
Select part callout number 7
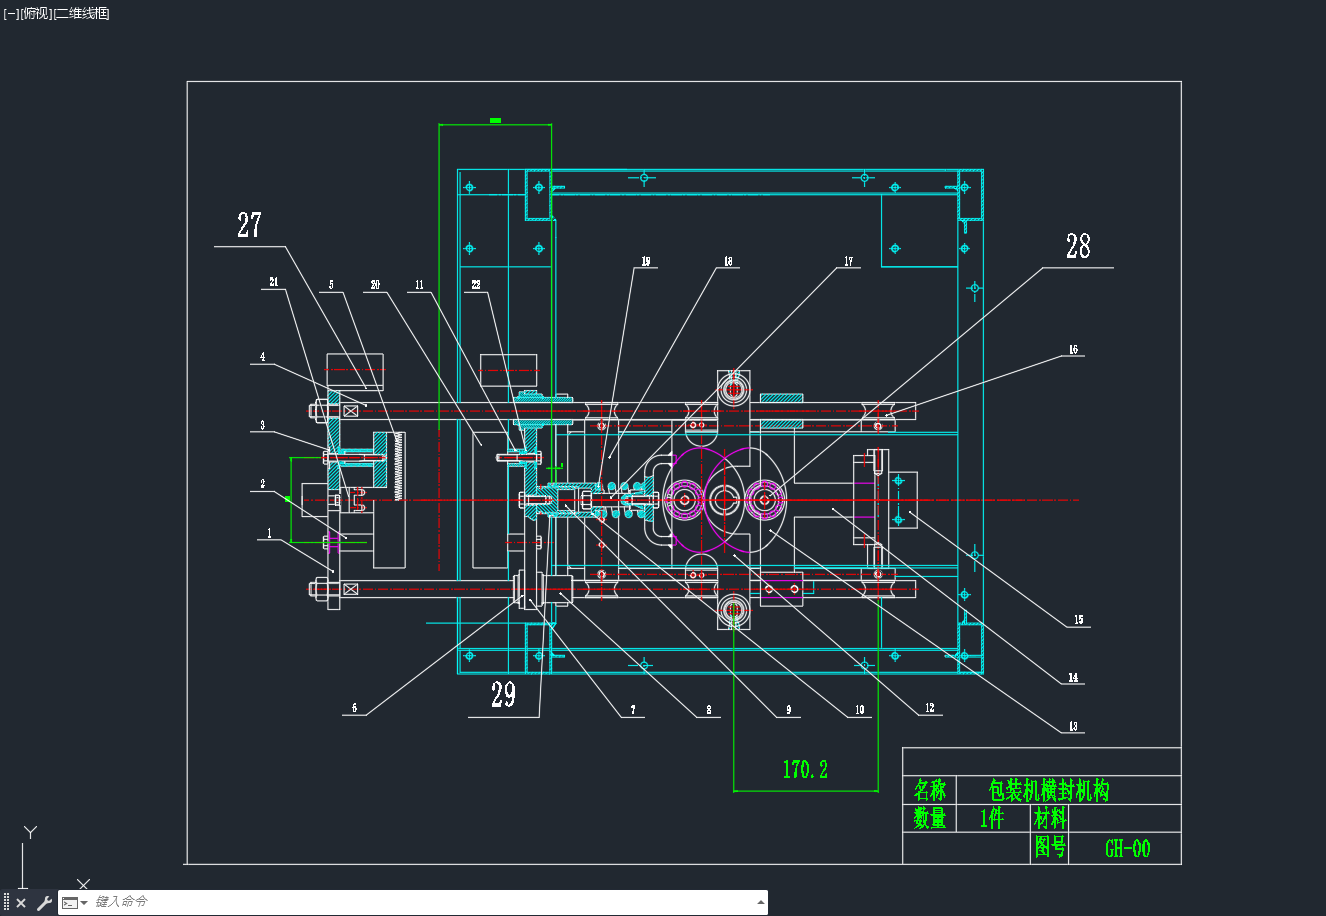(x=632, y=710)
